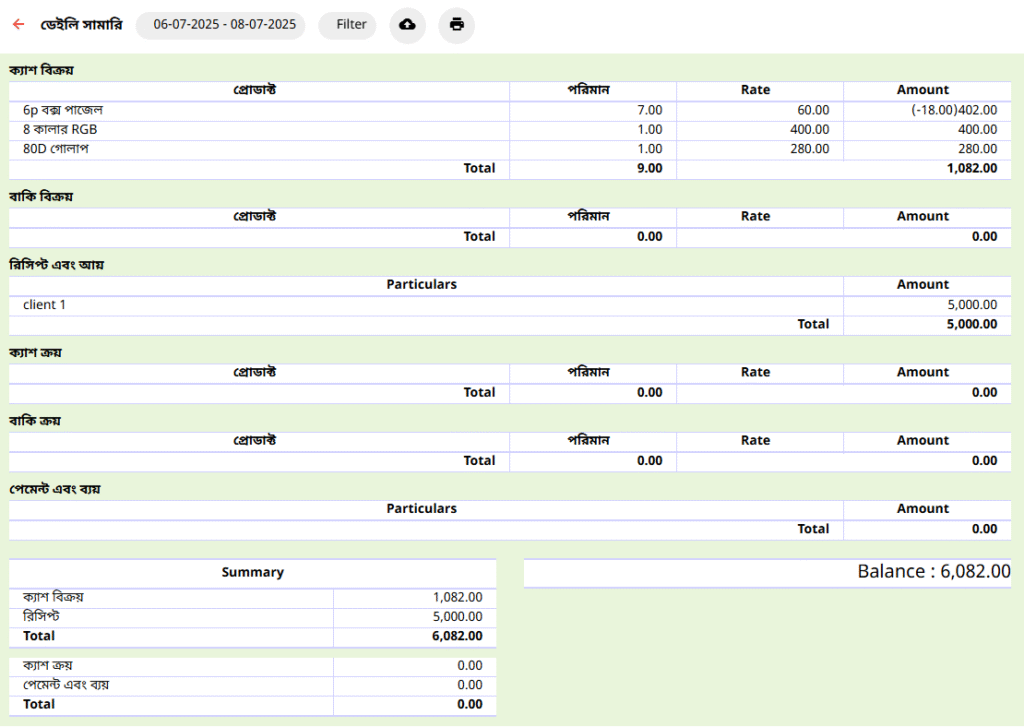Click the rate 400.00 cell
This screenshot has height=727, width=1024.
click(x=760, y=130)
